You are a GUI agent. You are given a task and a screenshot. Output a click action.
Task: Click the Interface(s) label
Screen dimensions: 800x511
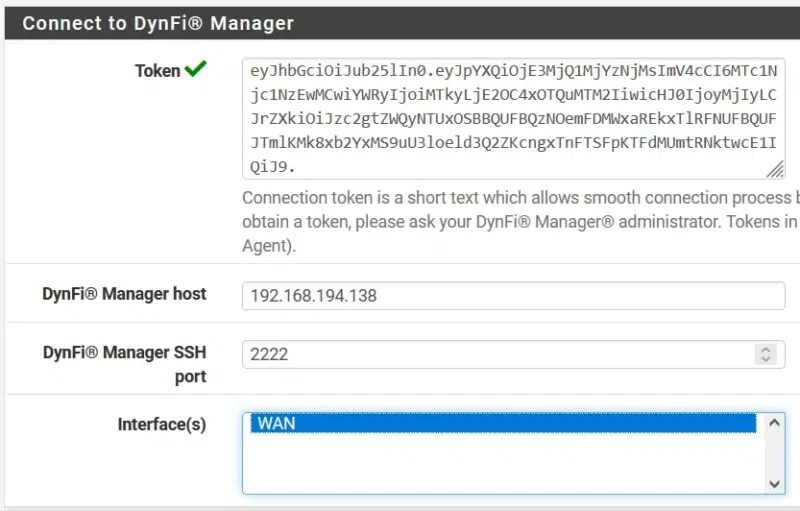click(161, 424)
